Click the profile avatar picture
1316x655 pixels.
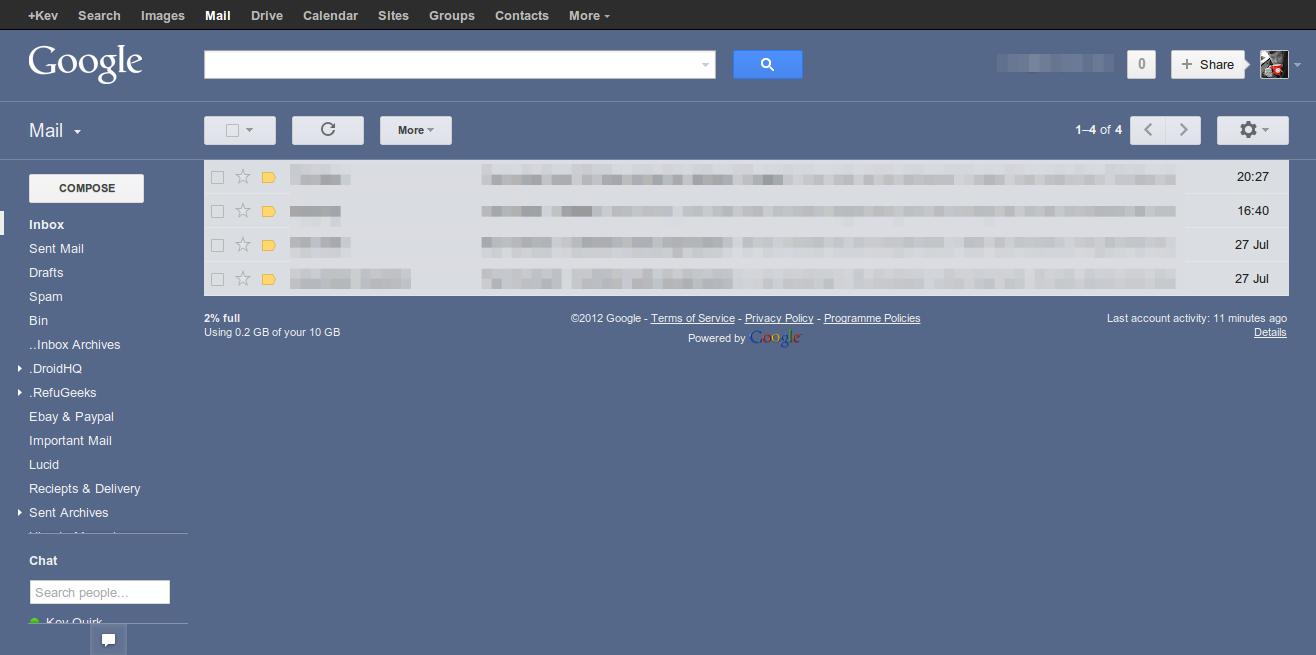(x=1273, y=65)
